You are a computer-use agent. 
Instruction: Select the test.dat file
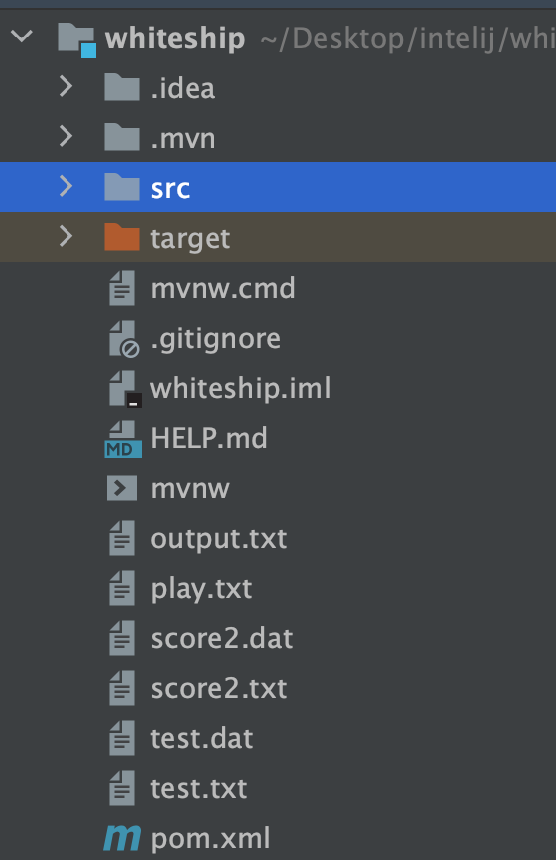(202, 738)
